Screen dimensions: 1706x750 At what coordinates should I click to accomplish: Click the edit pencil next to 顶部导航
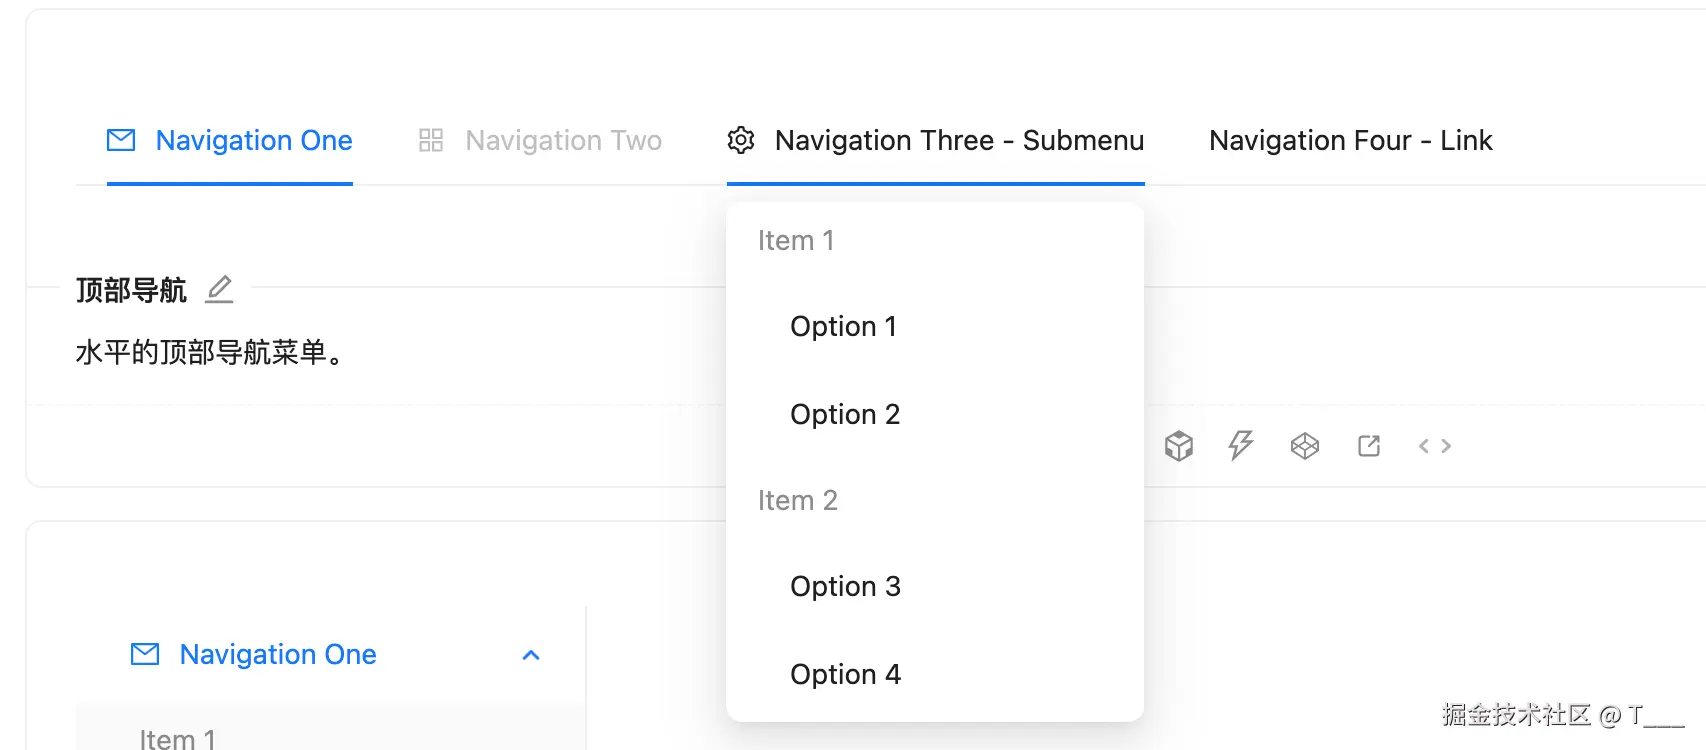(x=219, y=290)
